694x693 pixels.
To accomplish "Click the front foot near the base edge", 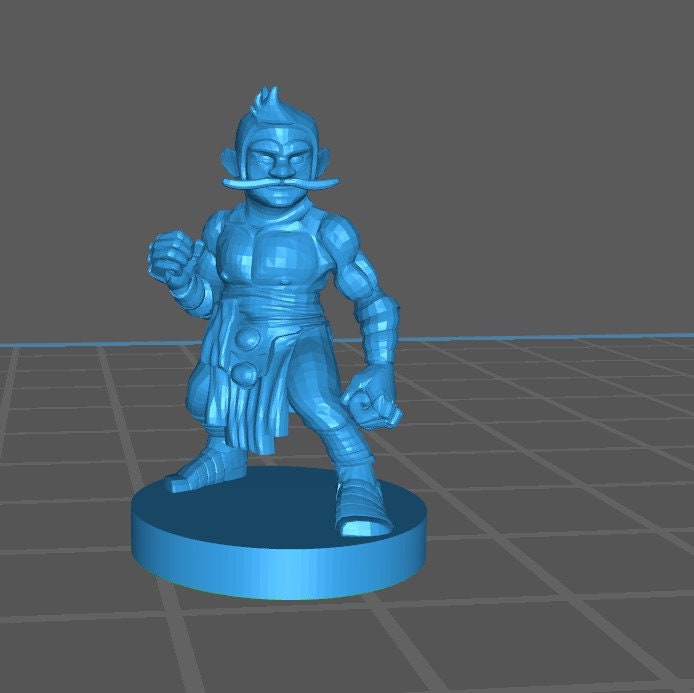I will click(355, 510).
